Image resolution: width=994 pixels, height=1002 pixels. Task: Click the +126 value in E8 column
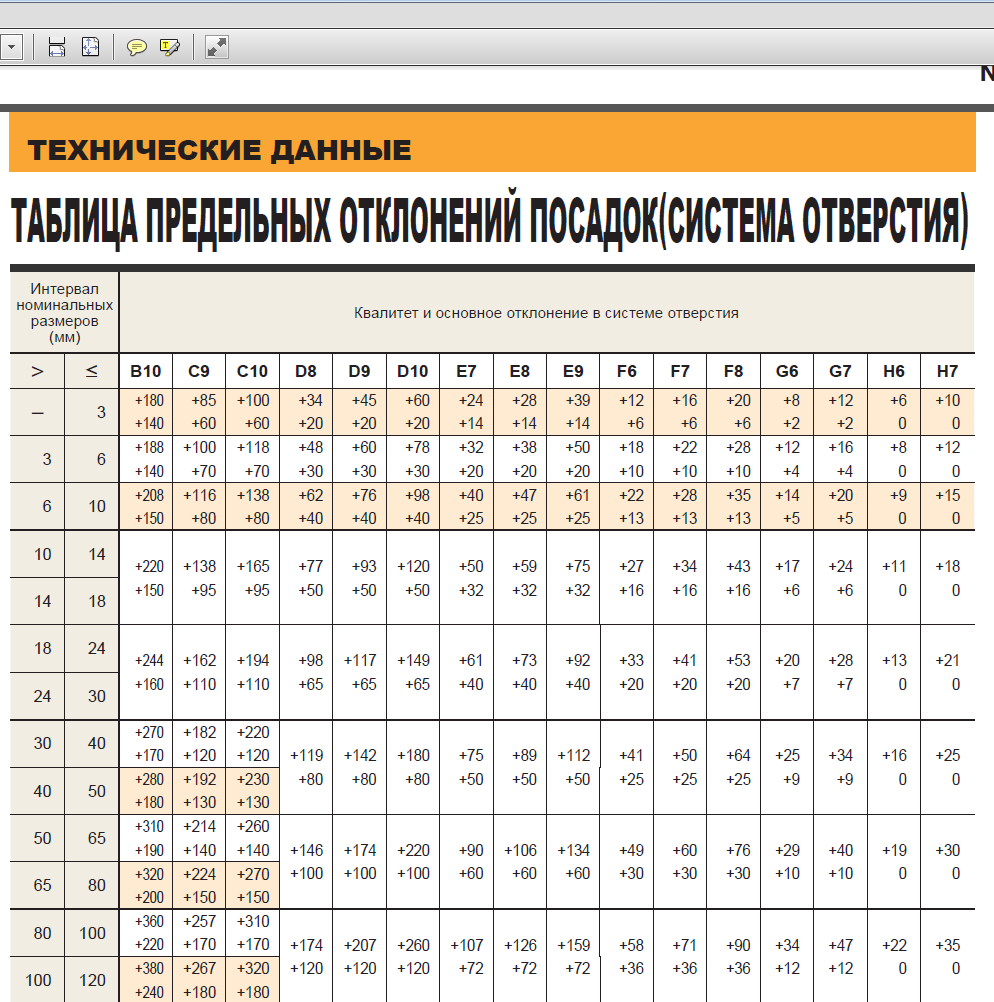point(520,945)
